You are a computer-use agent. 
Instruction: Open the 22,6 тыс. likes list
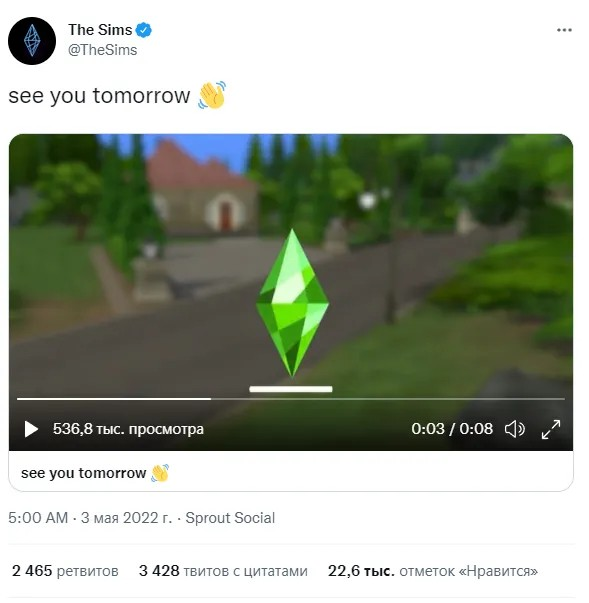433,571
